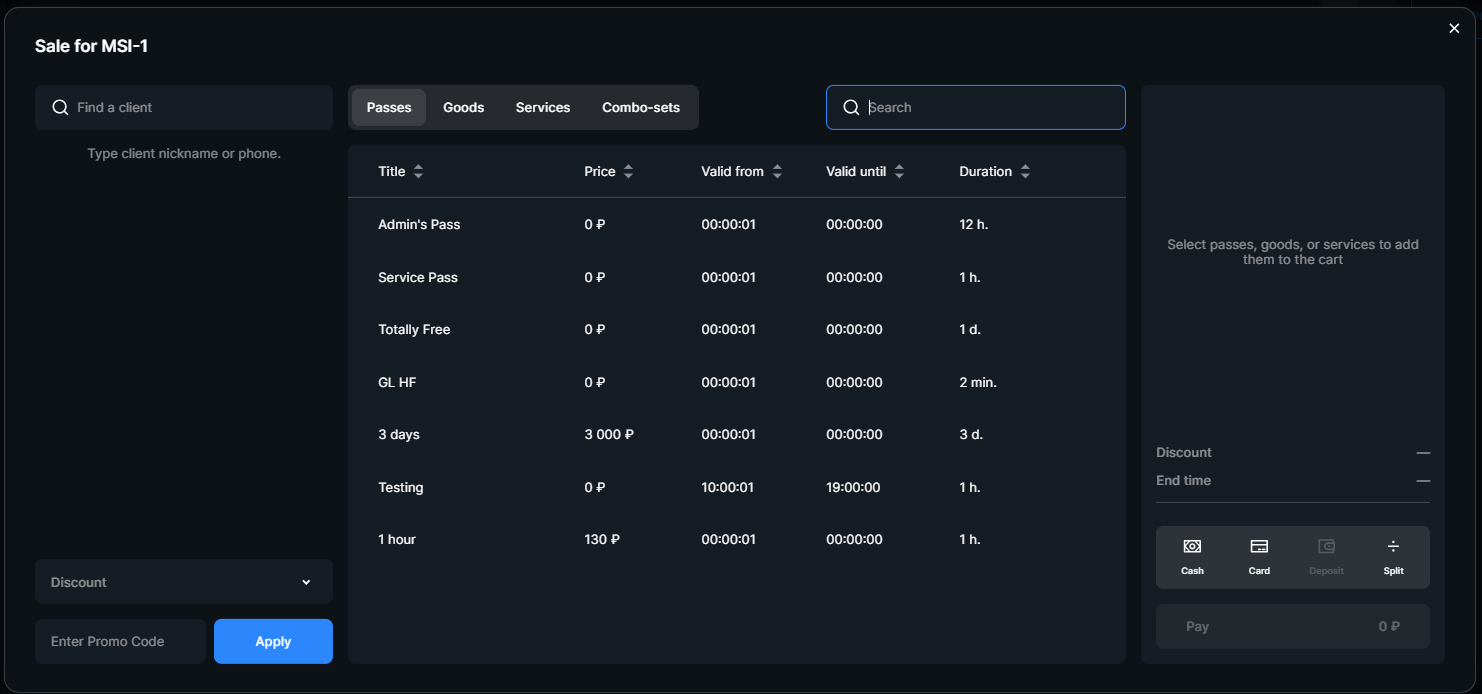Click the Discount label in cart panel
Screen dimensions: 1482x694
pos(1184,452)
